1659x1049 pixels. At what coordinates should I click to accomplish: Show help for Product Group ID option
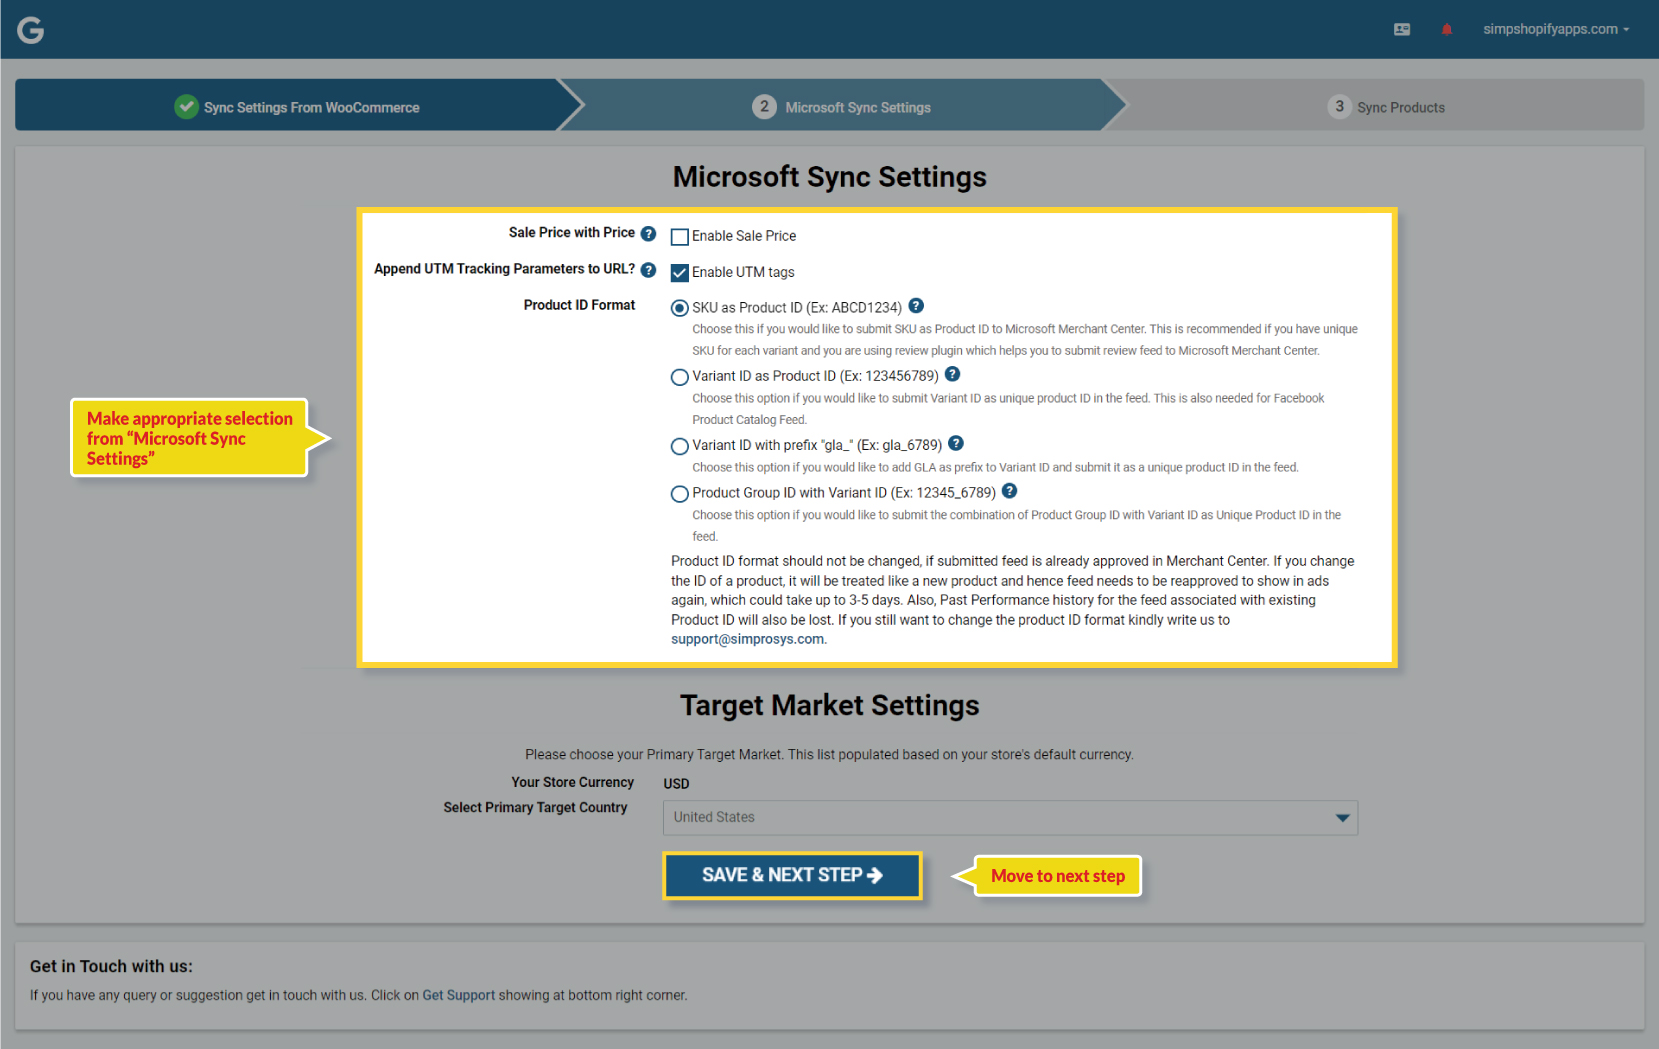click(x=1009, y=490)
